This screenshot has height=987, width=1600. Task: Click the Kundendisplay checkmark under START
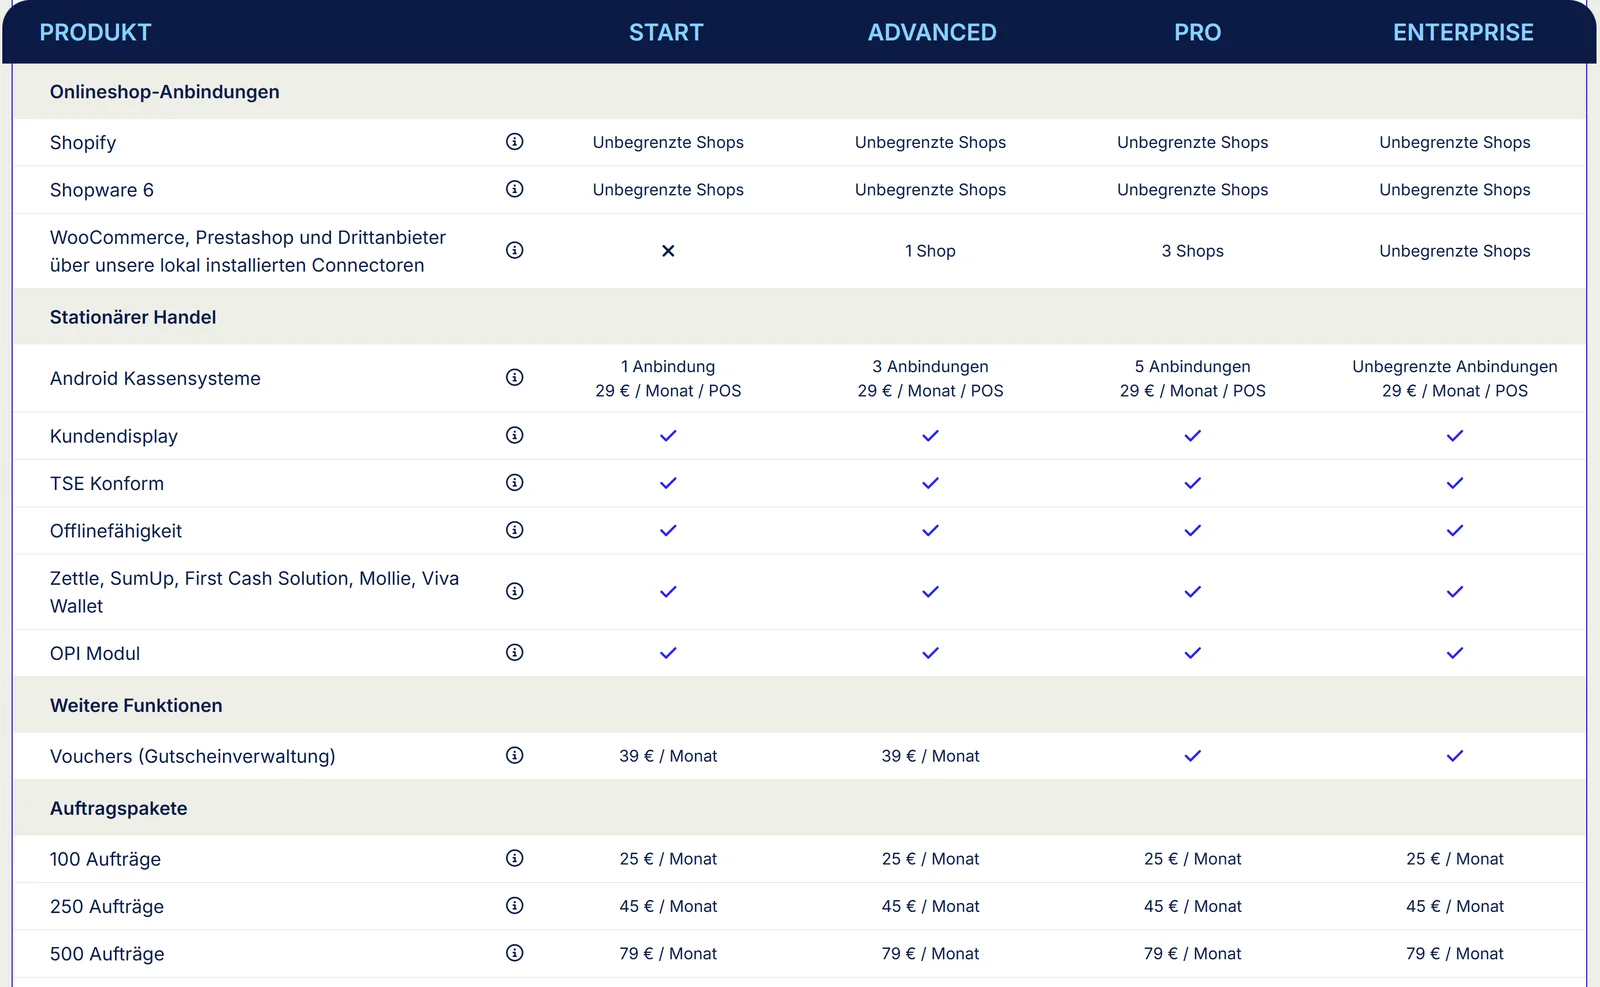click(x=668, y=436)
